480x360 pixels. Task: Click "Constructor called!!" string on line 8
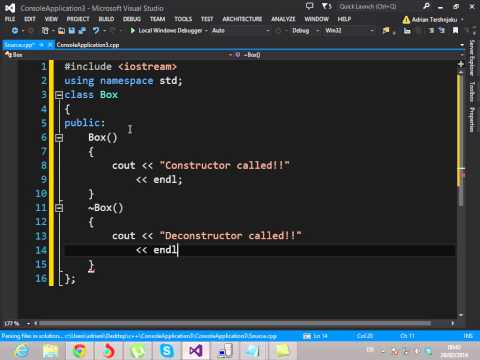[224, 165]
